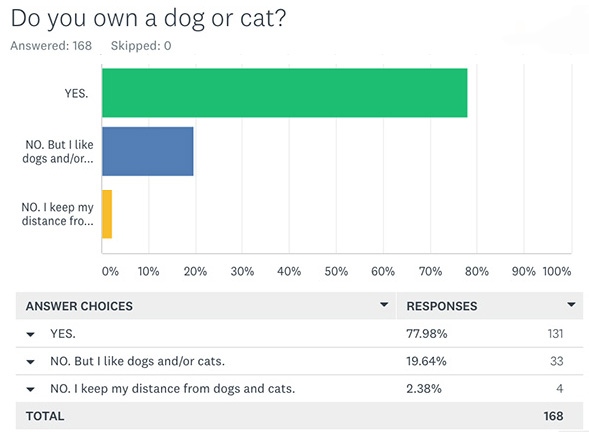This screenshot has width=589, height=433.
Task: Open the ANSWER CHOICES column dropdown arrow
Action: pyautogui.click(x=384, y=305)
